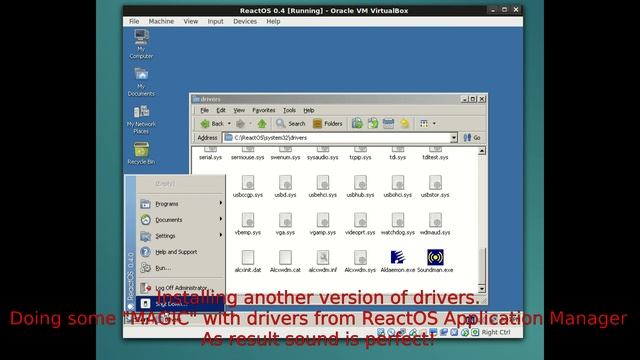Go up one folder level
This screenshot has height=360, width=640.
(262, 123)
